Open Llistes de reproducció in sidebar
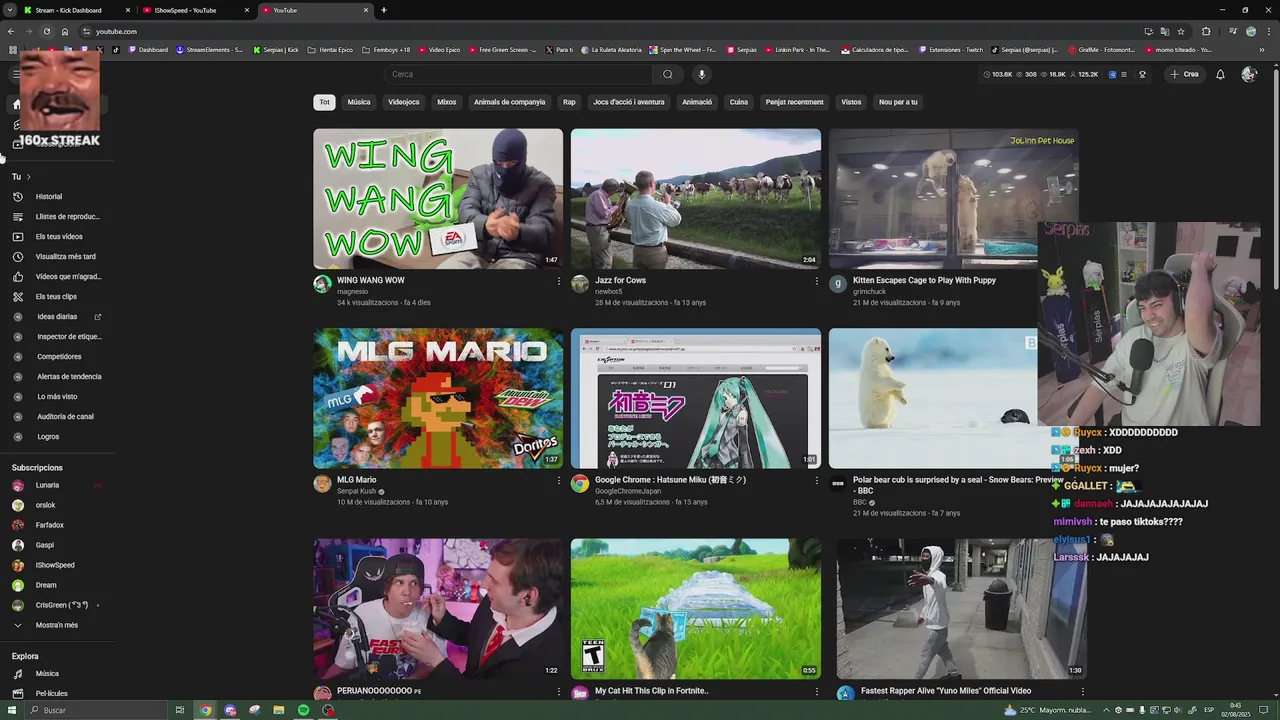 point(67,217)
